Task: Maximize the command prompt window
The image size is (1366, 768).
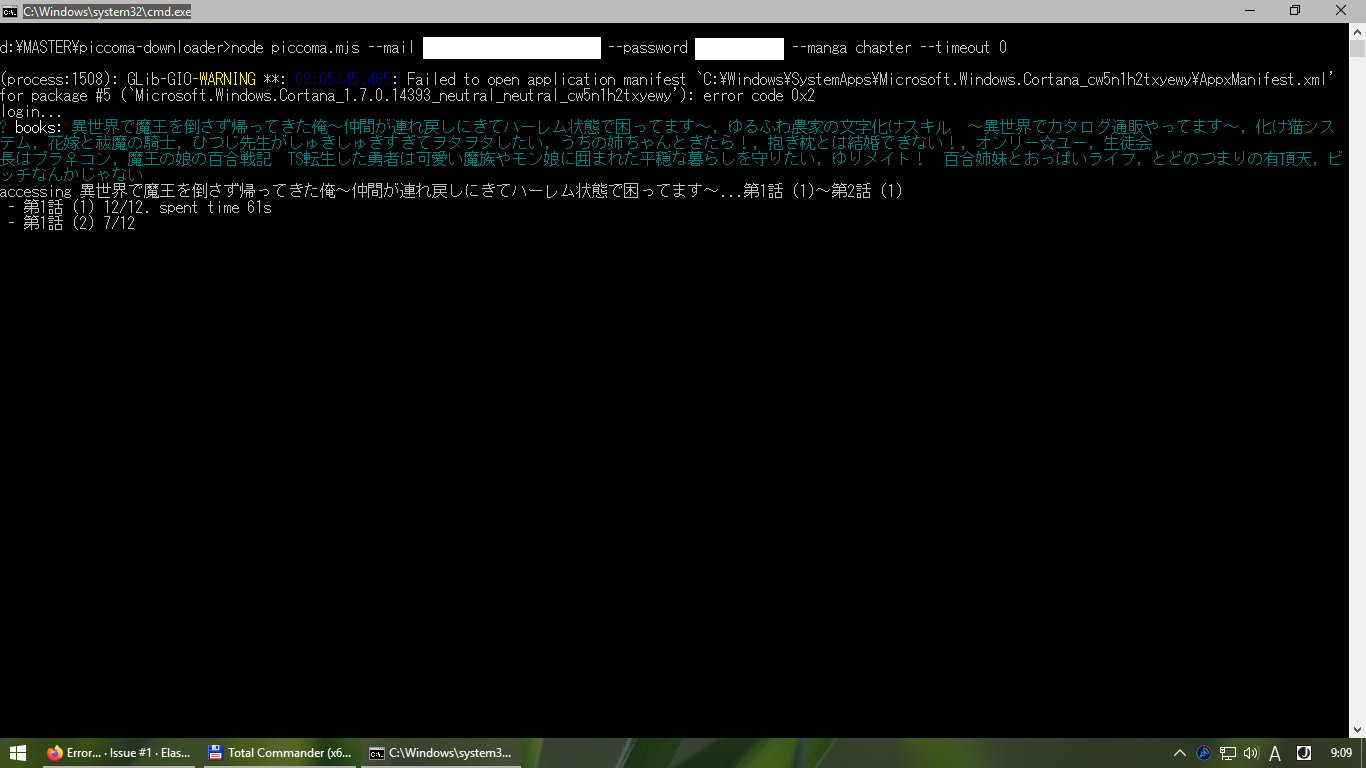Action: pyautogui.click(x=1295, y=10)
